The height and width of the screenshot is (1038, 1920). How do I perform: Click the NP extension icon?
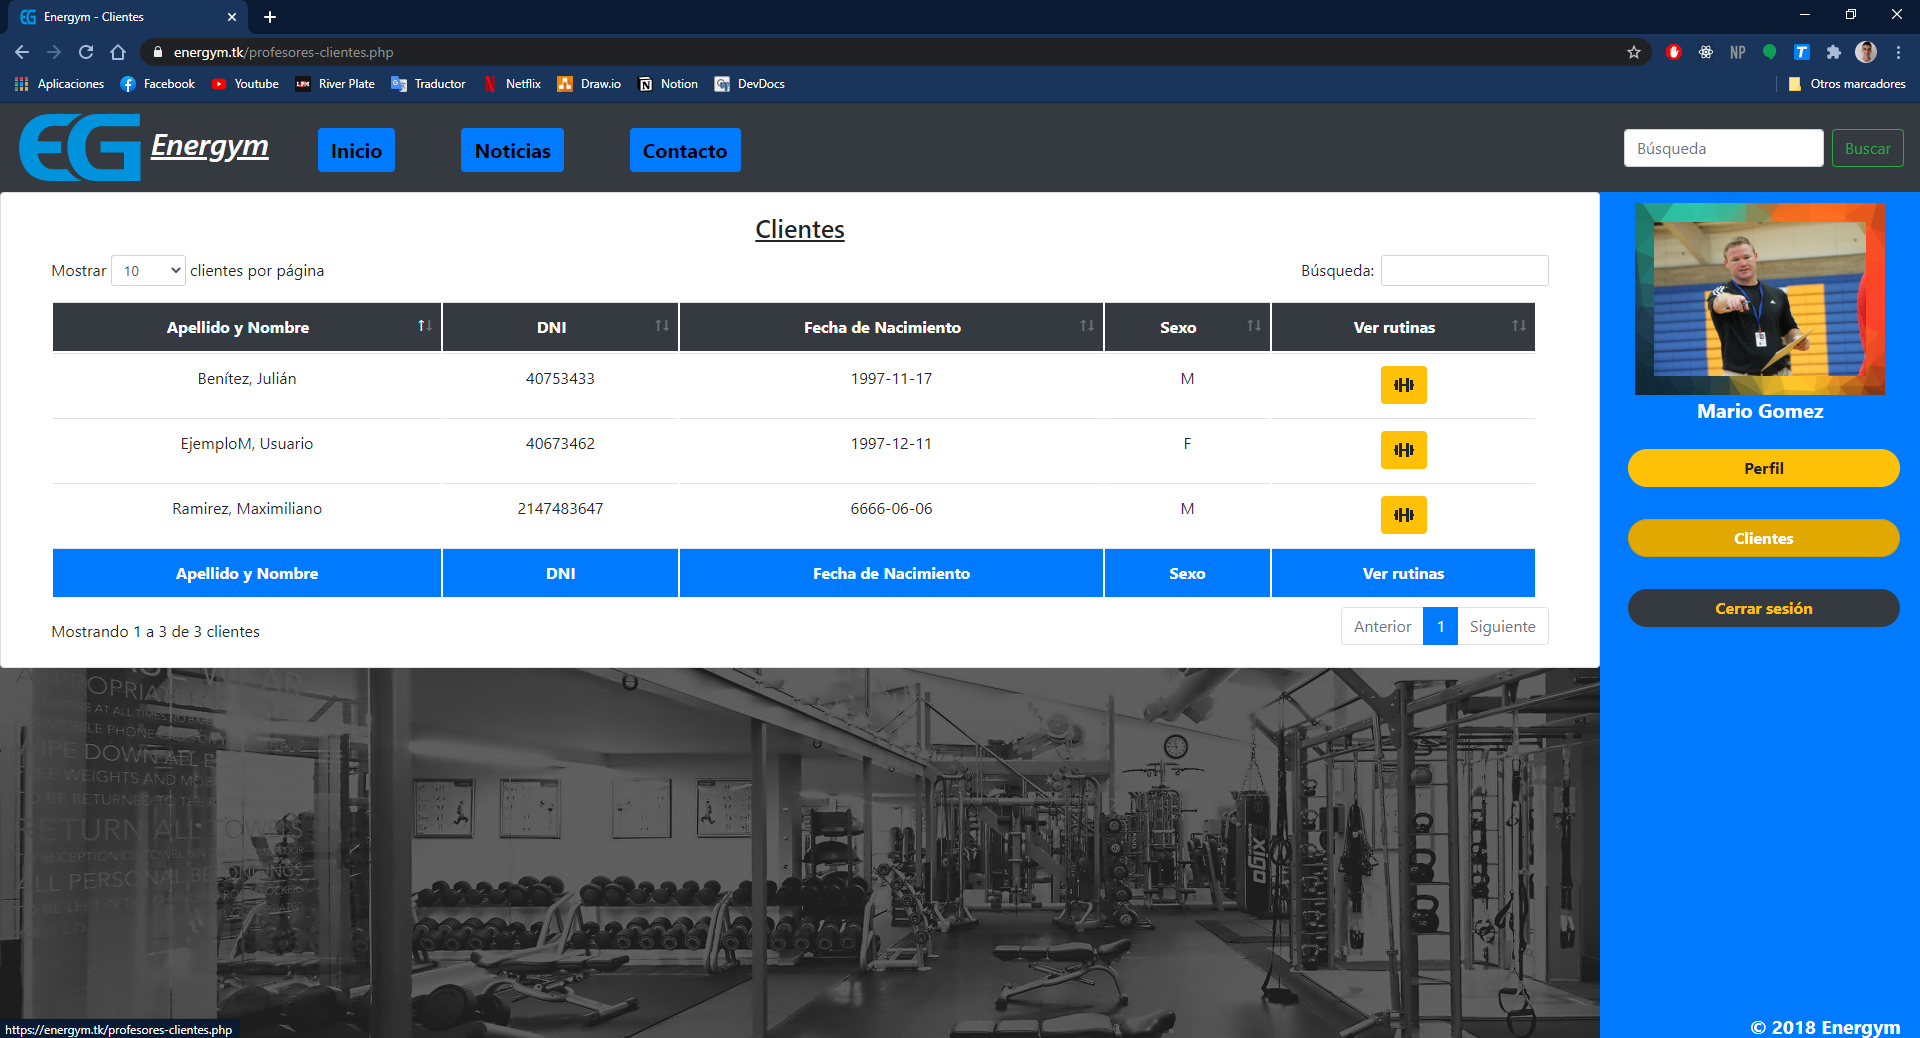click(x=1738, y=52)
